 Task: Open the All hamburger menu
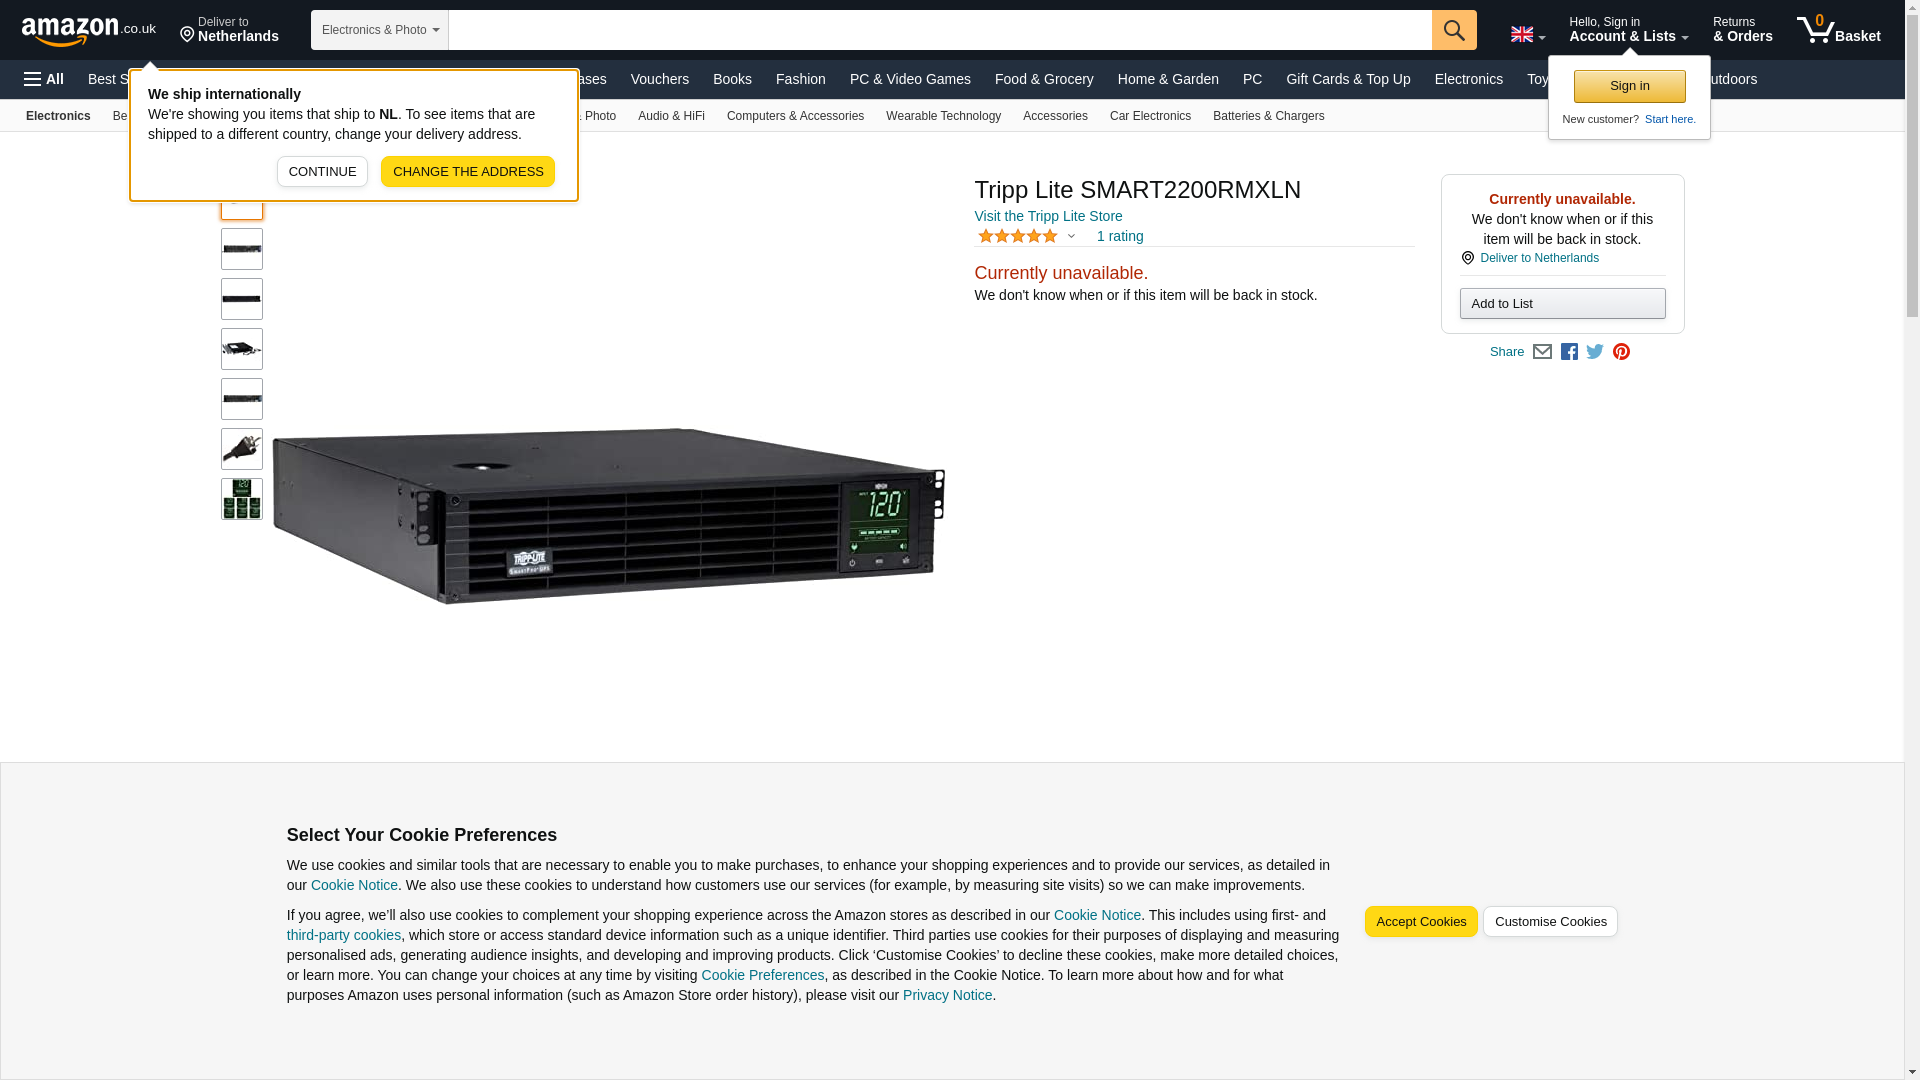pos(44,79)
